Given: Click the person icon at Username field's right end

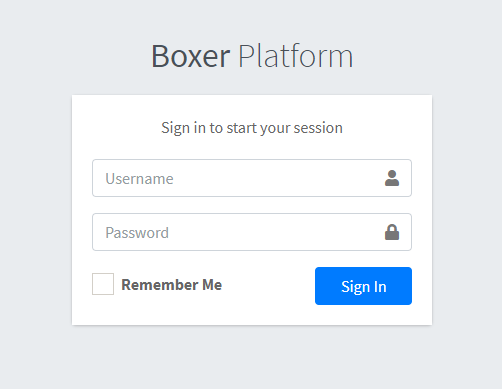Looking at the screenshot, I should tap(392, 178).
